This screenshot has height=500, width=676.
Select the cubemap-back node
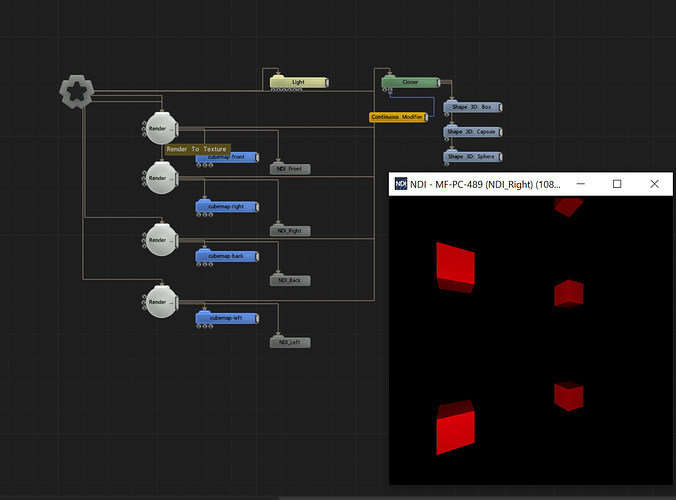(227, 256)
